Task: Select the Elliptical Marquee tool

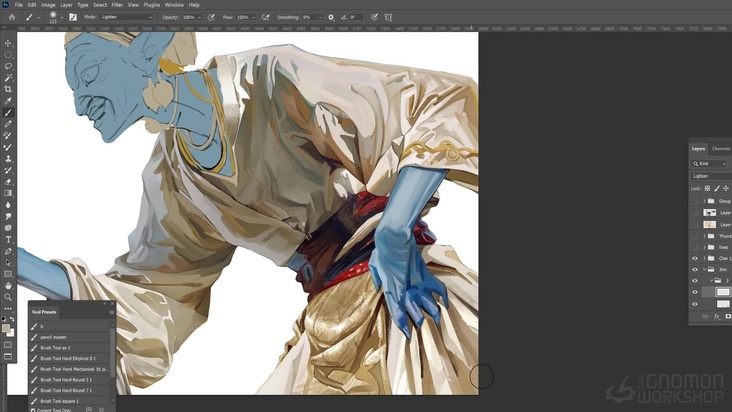Action: tap(8, 55)
